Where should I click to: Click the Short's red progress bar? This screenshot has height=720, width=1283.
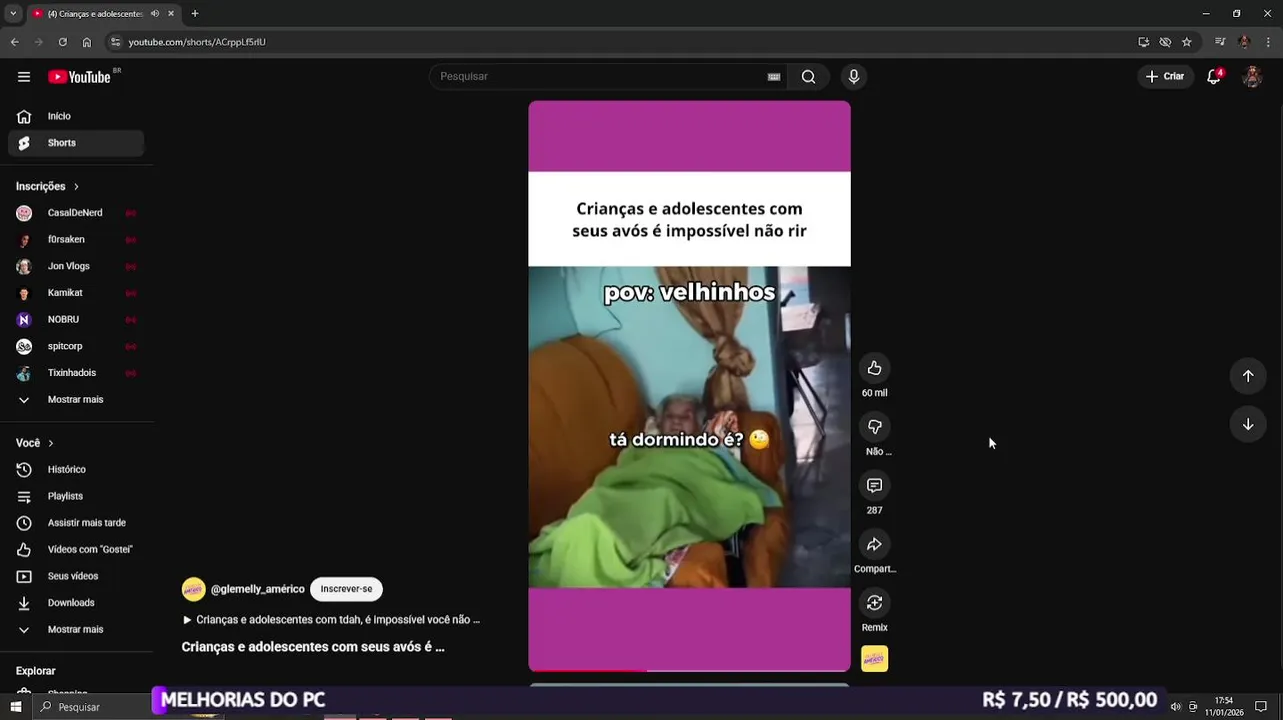pyautogui.click(x=587, y=670)
